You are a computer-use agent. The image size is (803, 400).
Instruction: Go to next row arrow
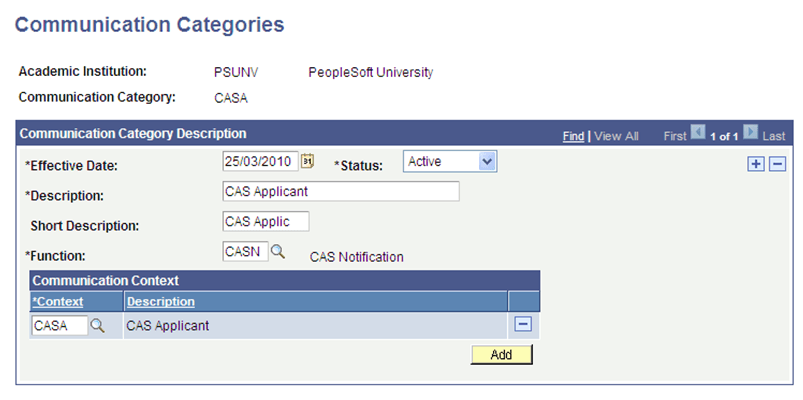(x=751, y=133)
